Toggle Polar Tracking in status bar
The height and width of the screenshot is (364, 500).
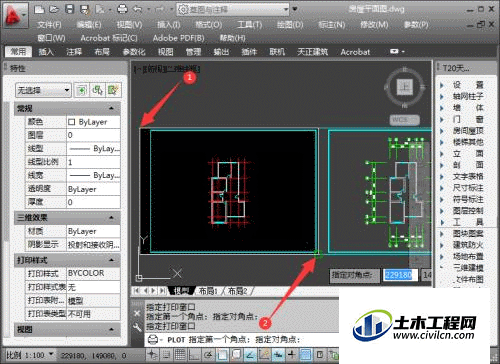point(209,355)
